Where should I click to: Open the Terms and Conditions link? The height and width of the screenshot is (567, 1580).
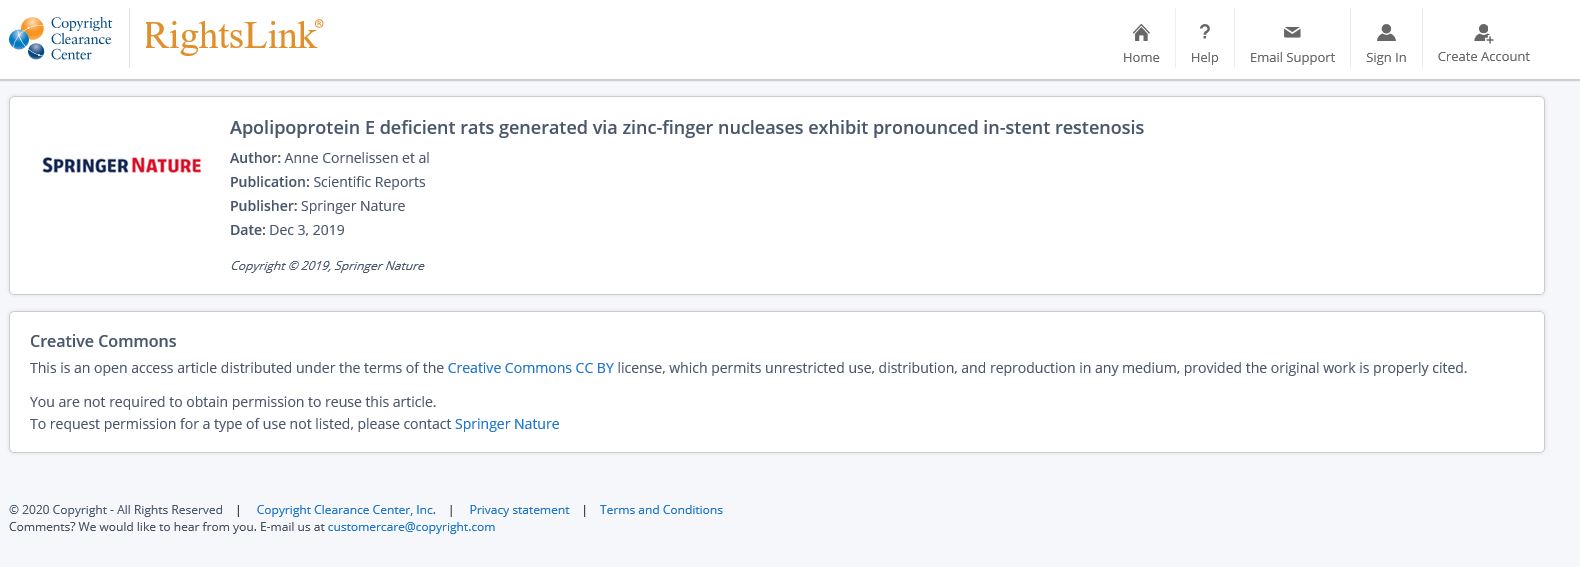(661, 510)
